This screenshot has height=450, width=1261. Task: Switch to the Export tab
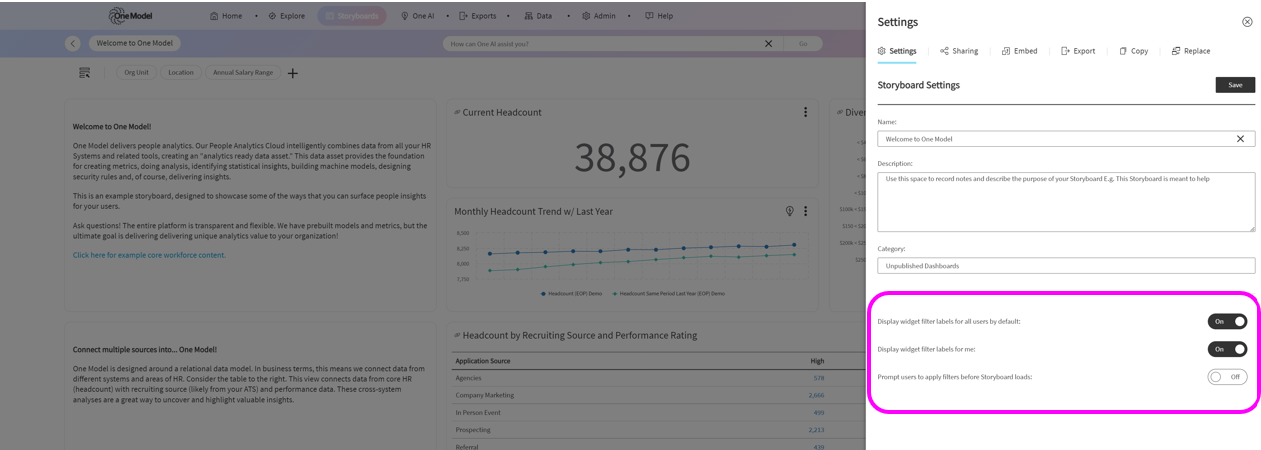pyautogui.click(x=1078, y=51)
